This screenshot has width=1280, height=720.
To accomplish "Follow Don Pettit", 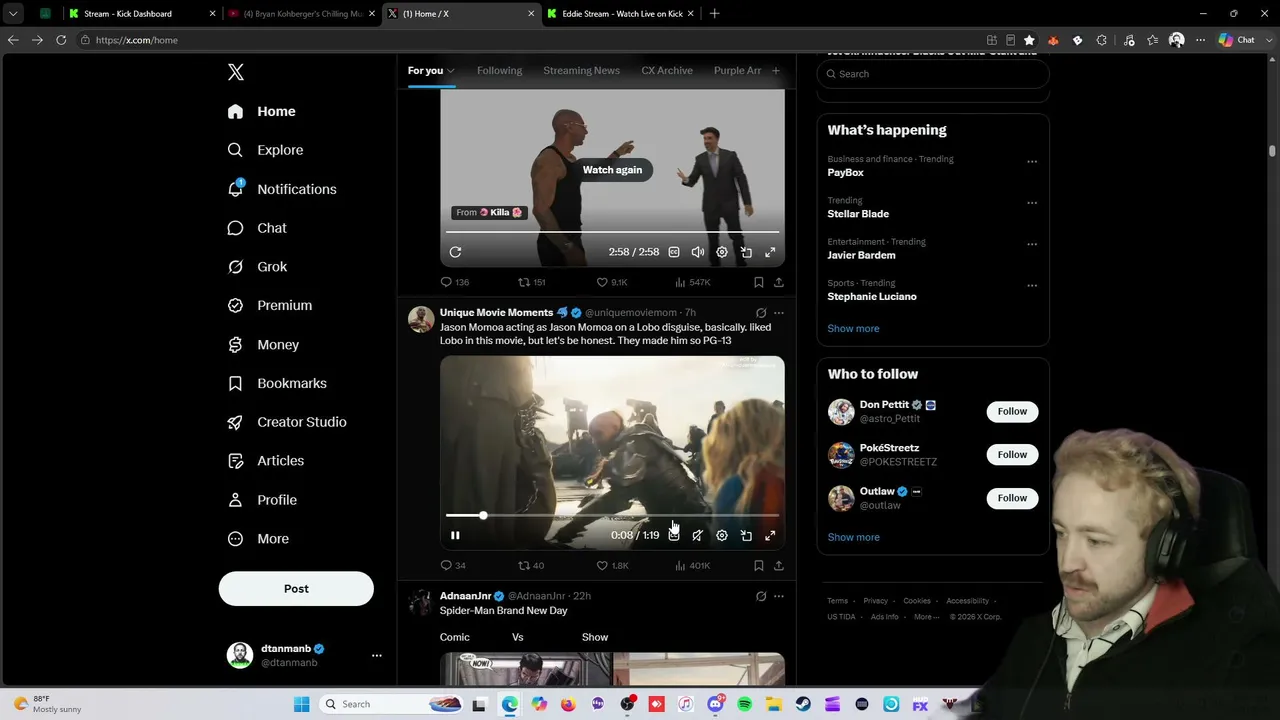I will (x=1012, y=412).
